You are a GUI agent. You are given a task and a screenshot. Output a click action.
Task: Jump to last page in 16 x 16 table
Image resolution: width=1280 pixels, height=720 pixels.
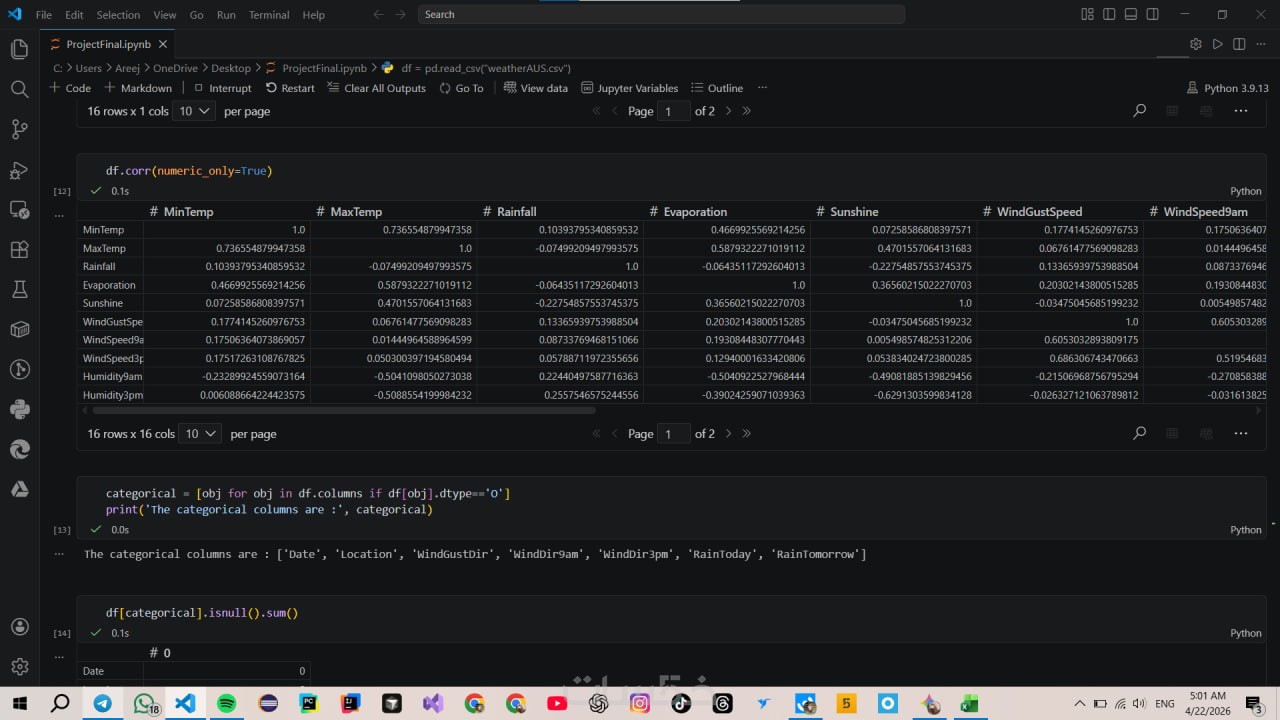pyautogui.click(x=746, y=433)
